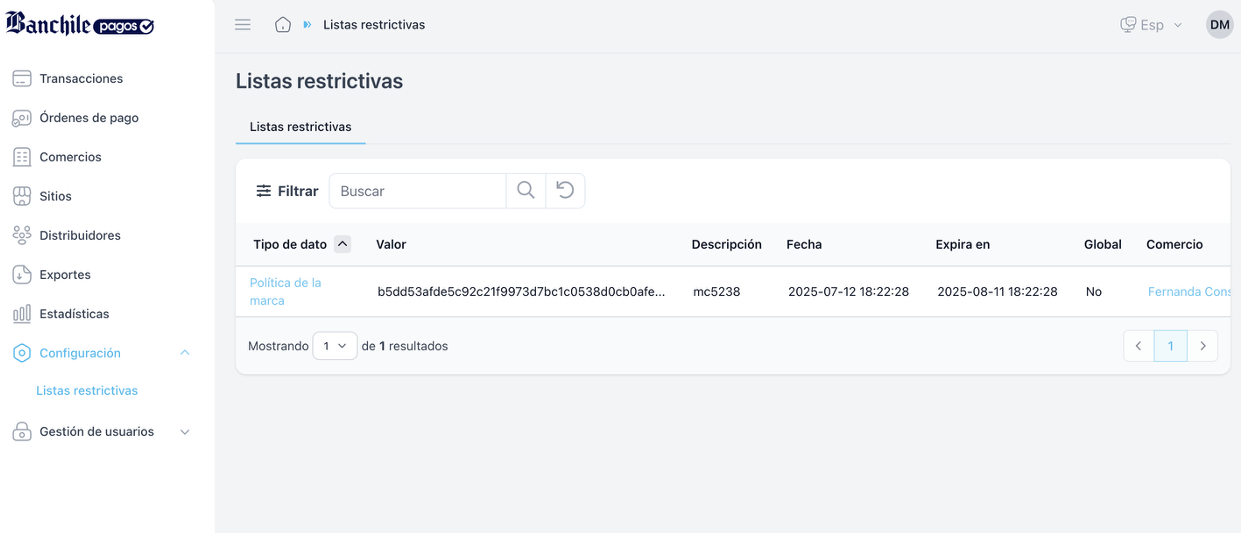This screenshot has width=1242, height=534.
Task: Click the b5dd53afde5c hash value cell
Action: pyautogui.click(x=521, y=292)
